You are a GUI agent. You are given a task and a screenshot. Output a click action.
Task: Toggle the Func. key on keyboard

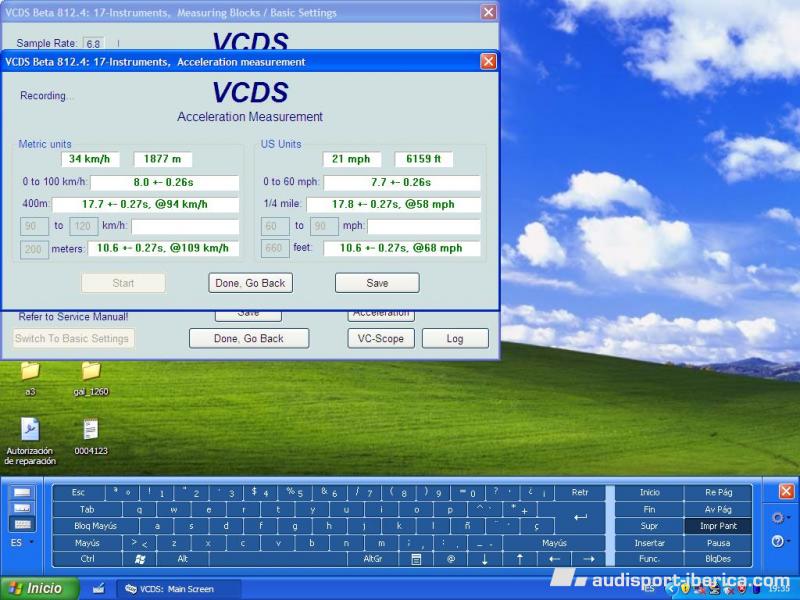[x=649, y=559]
